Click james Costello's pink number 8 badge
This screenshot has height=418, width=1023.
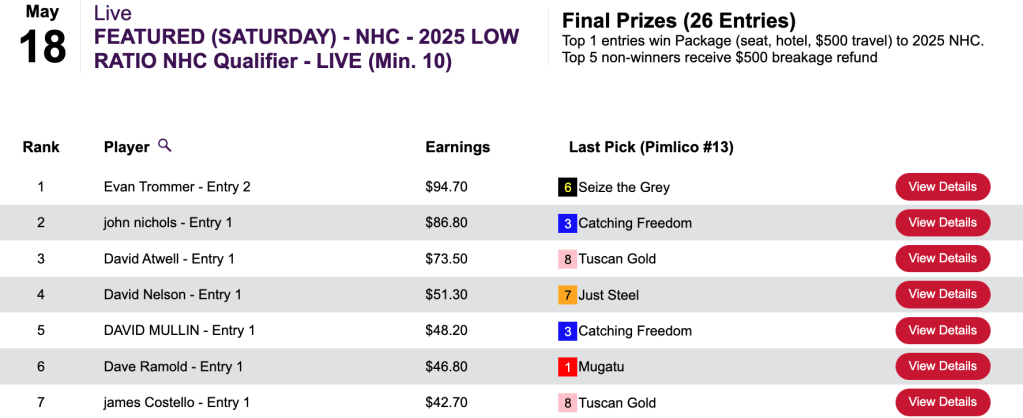567,403
